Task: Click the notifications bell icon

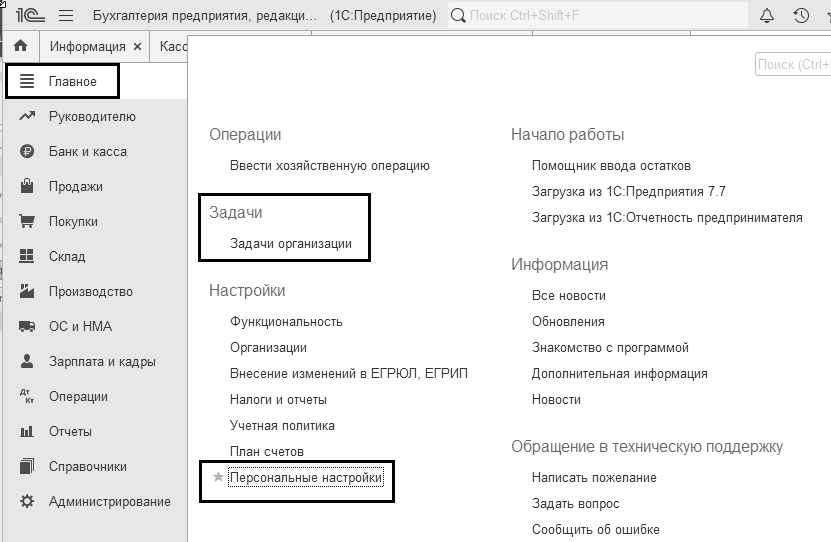Action: point(767,15)
